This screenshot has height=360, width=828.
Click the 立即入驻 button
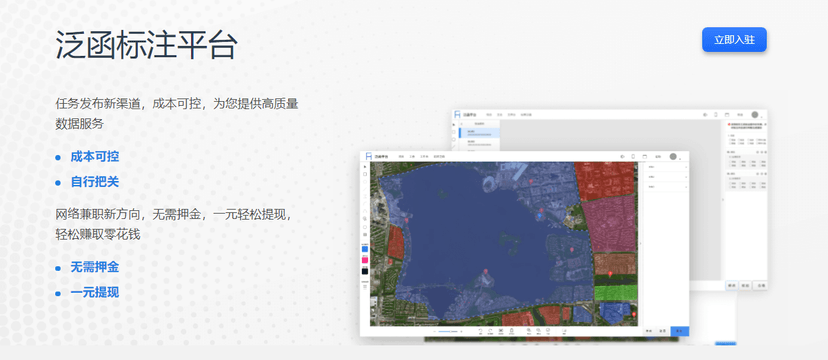[x=734, y=40]
